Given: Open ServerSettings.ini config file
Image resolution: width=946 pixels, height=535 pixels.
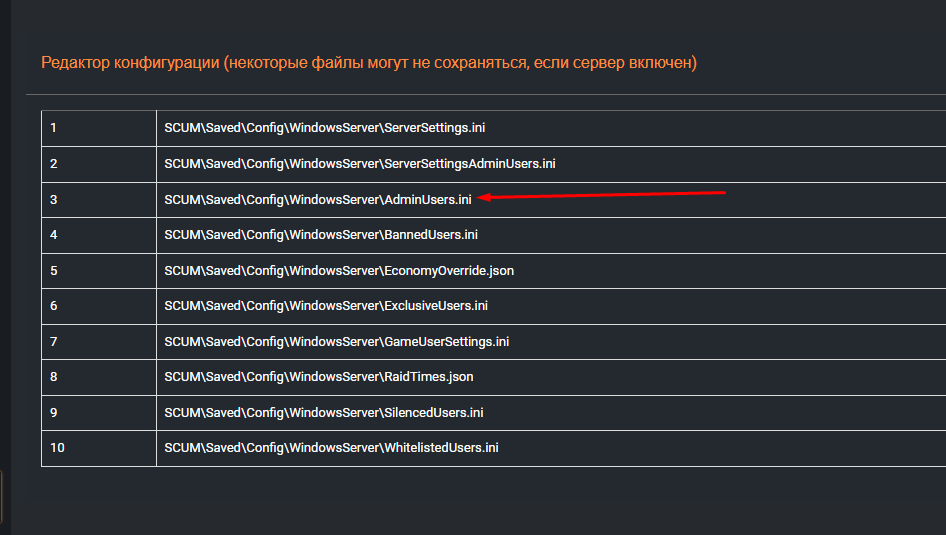Looking at the screenshot, I should 324,128.
